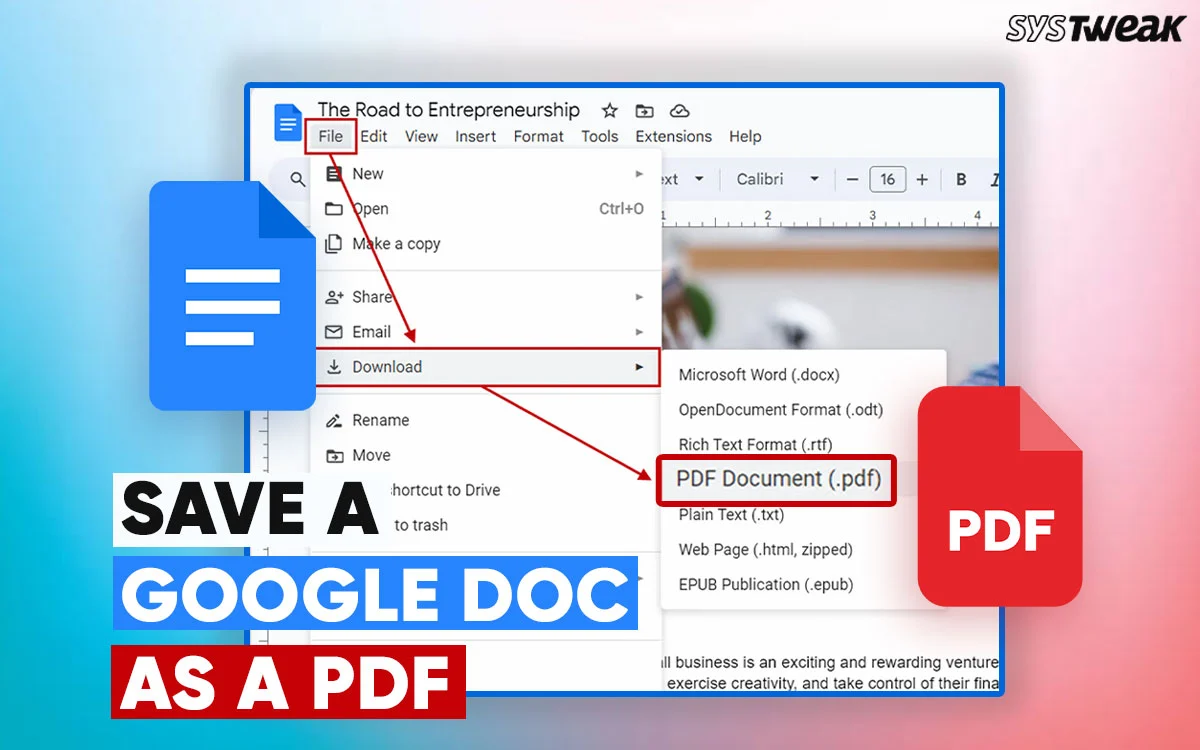Click the Google Docs home icon
Viewport: 1200px width, 750px height.
288,123
